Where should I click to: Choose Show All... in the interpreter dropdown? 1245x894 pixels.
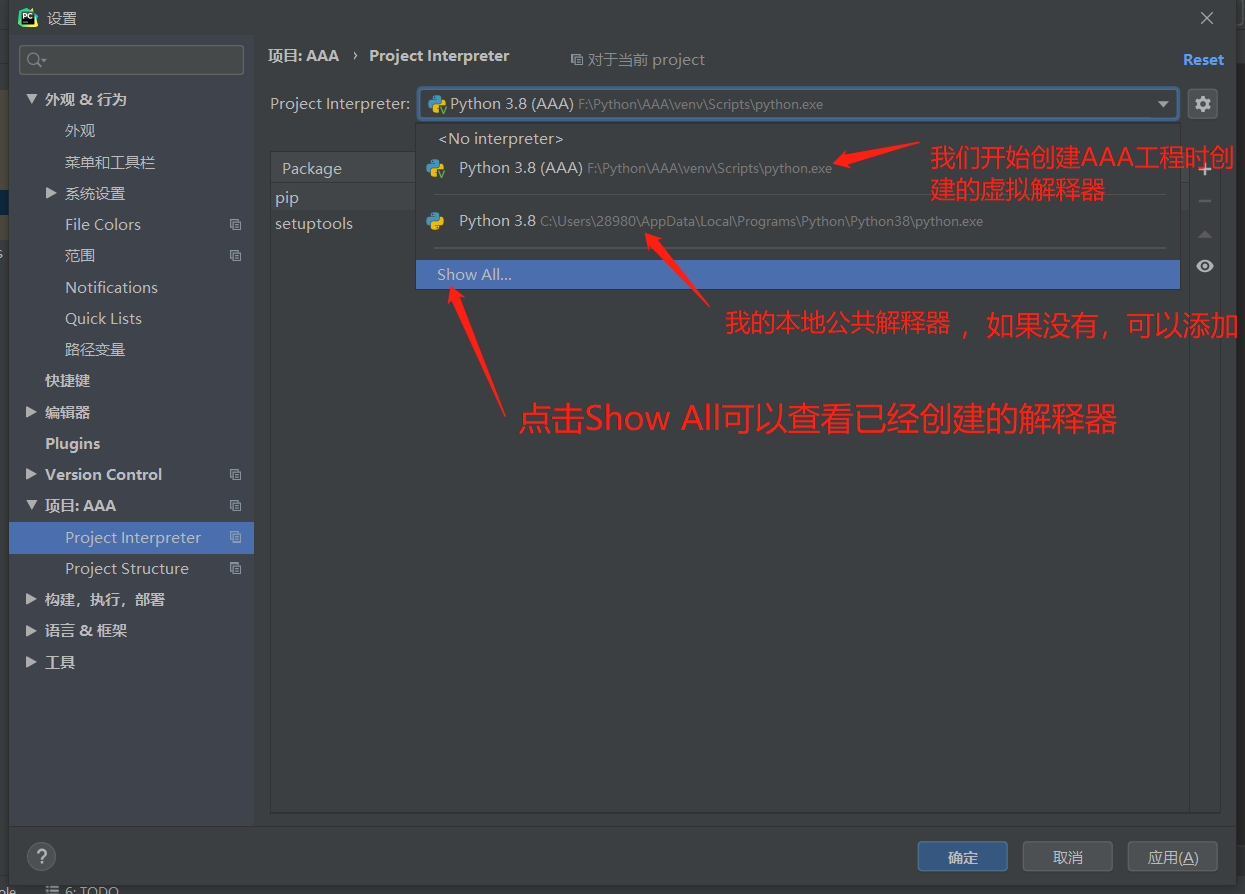[x=473, y=274]
